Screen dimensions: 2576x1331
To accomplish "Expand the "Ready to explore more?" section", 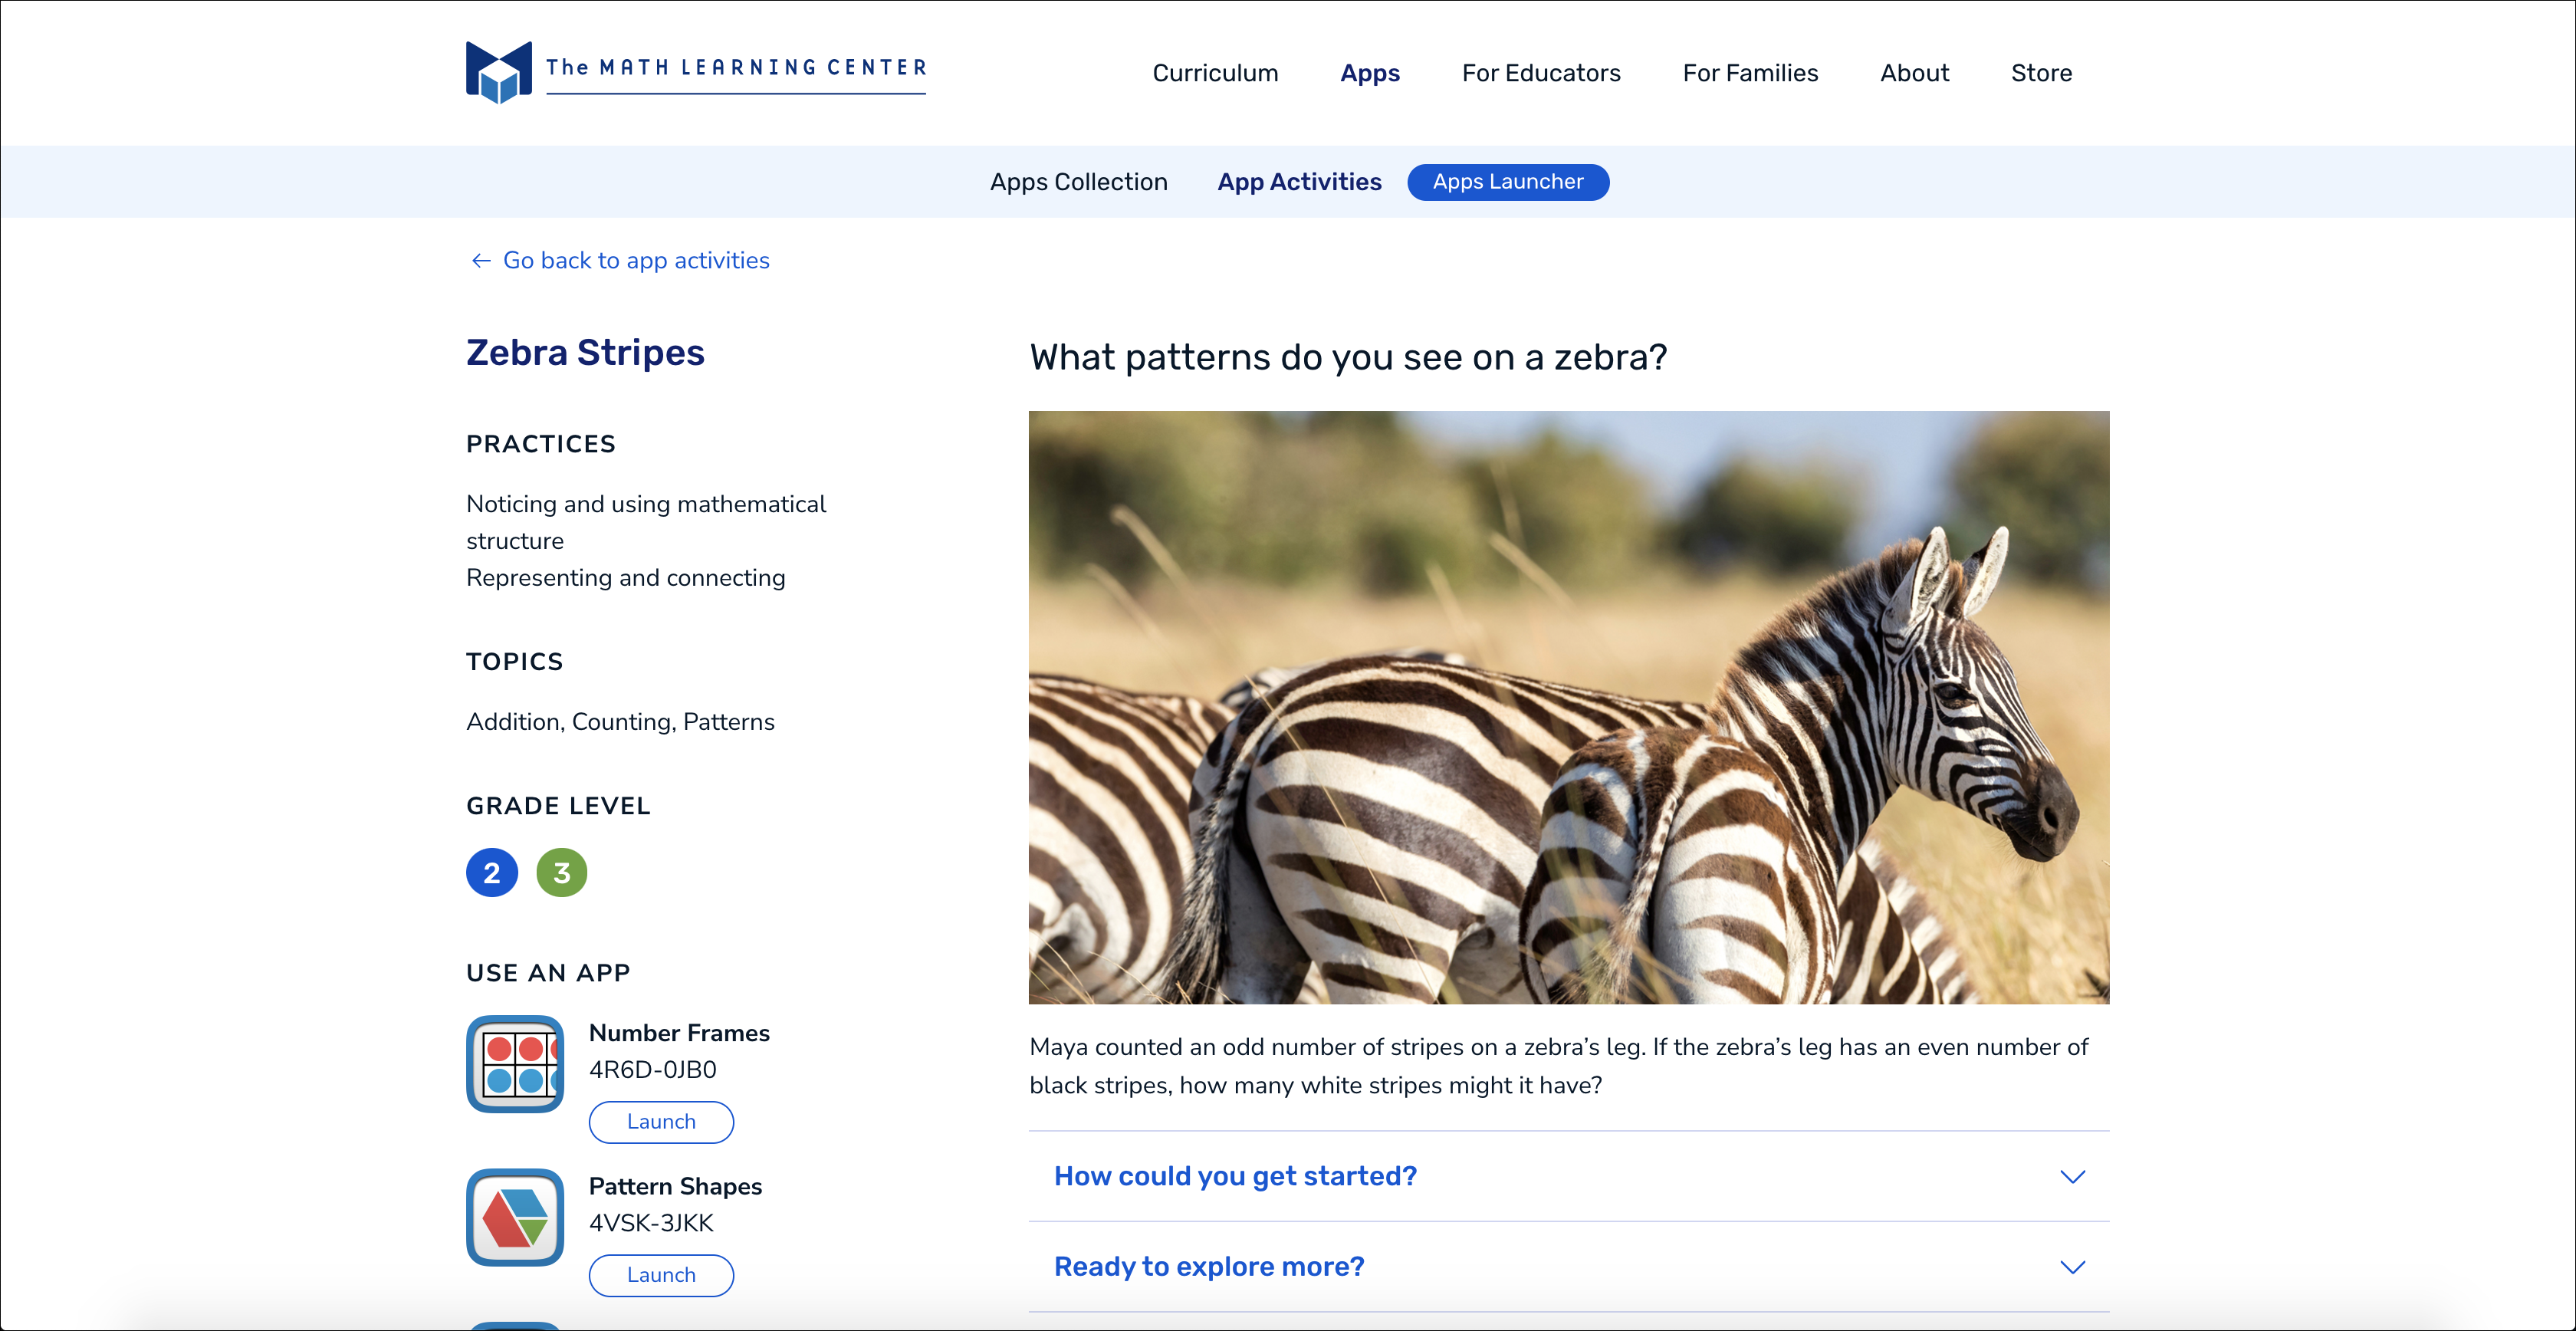I will click(x=1568, y=1267).
